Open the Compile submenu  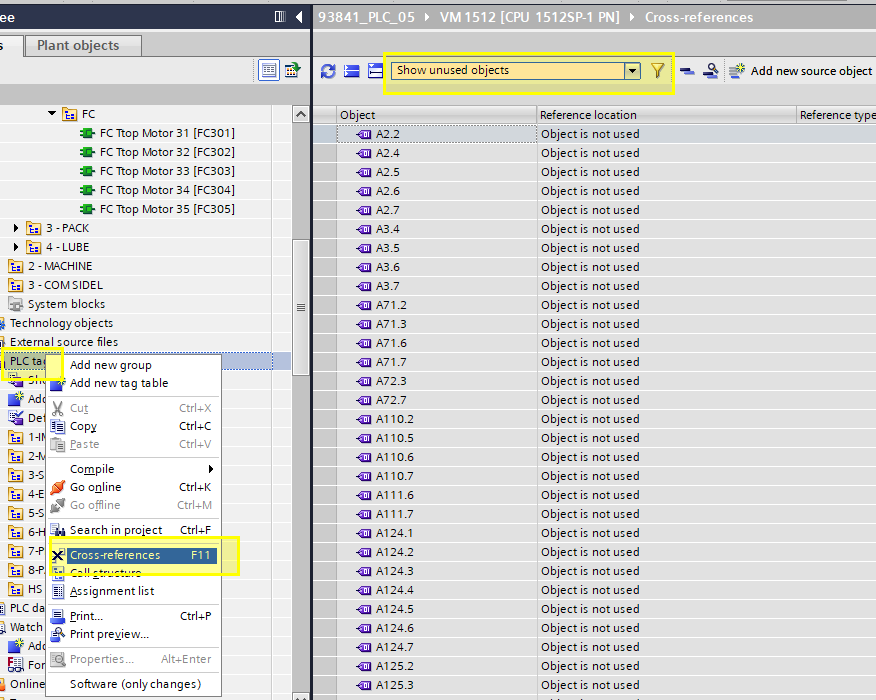133,469
